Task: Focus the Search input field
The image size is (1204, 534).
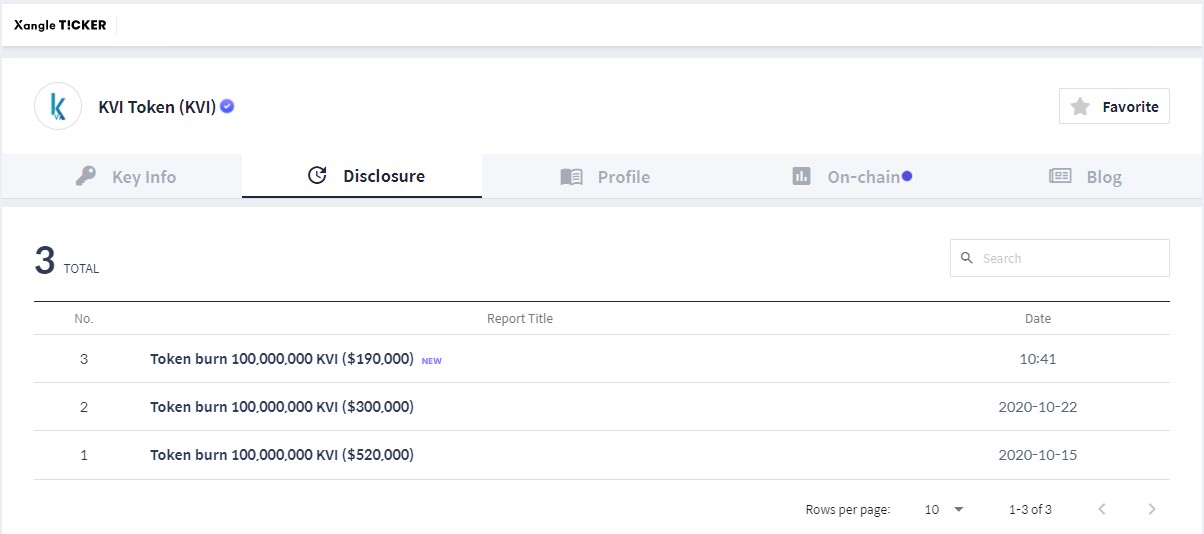Action: [x=1060, y=258]
